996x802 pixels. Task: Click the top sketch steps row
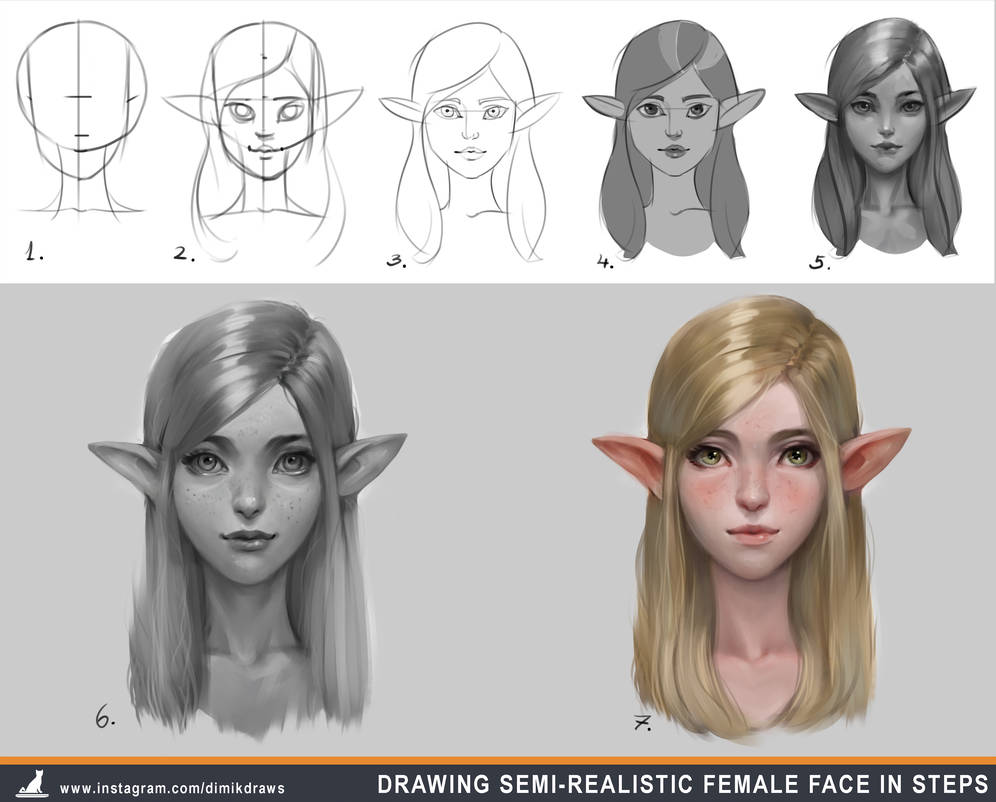tap(498, 140)
